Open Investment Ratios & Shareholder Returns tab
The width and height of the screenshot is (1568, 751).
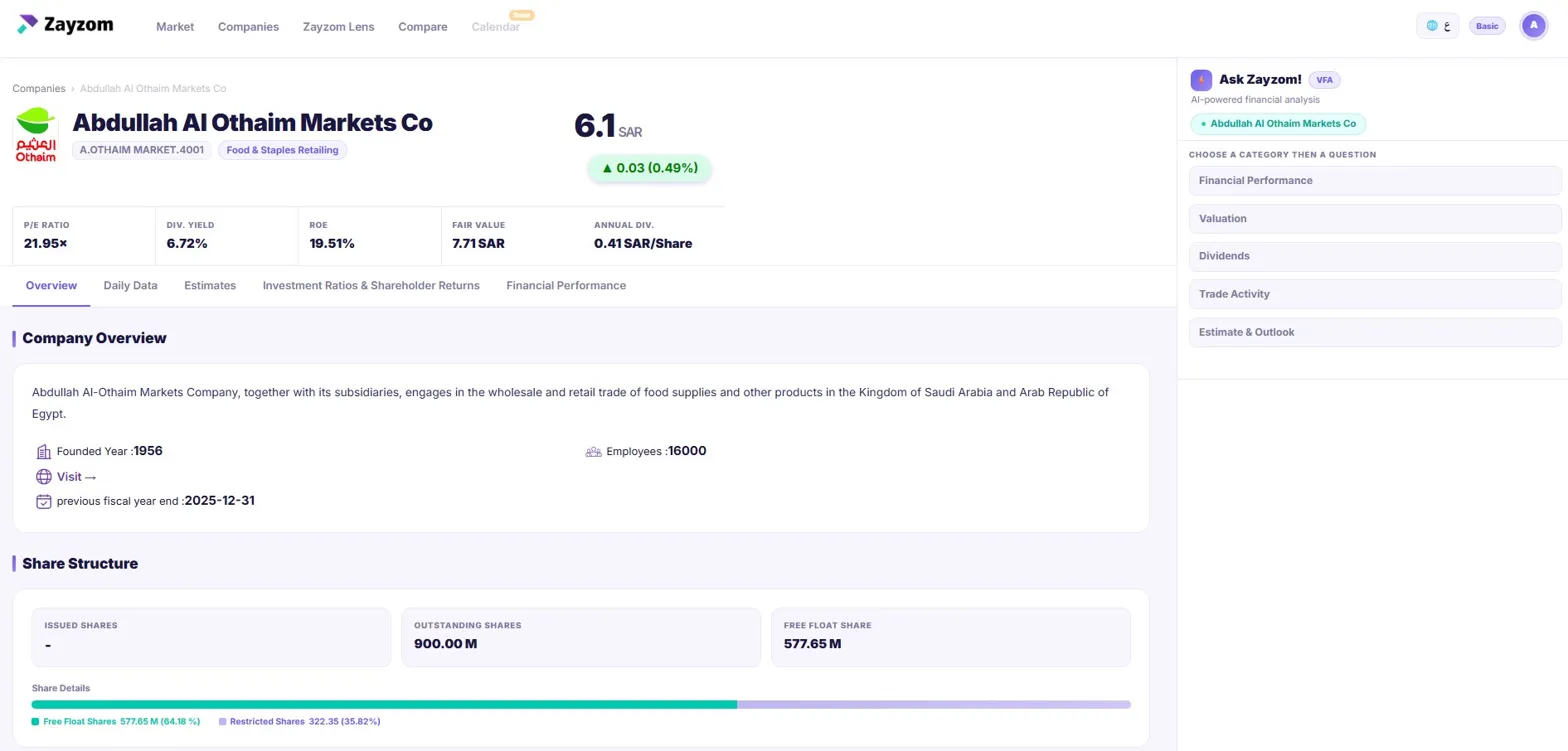click(371, 286)
